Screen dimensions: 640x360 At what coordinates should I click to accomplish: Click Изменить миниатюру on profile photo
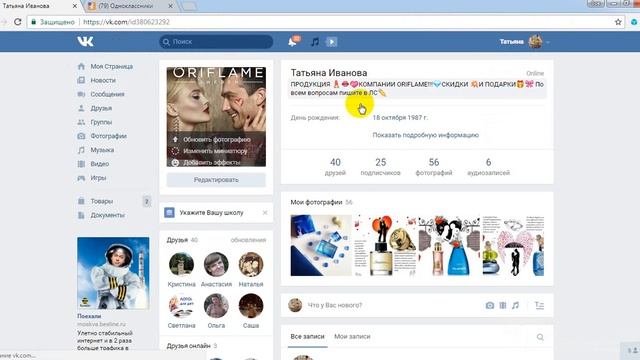pos(215,151)
